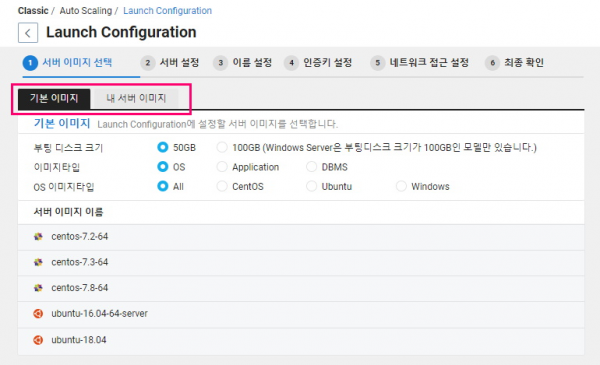600x365 pixels.
Task: Click step 6 circle for 최종 확인
Action: pyautogui.click(x=492, y=63)
